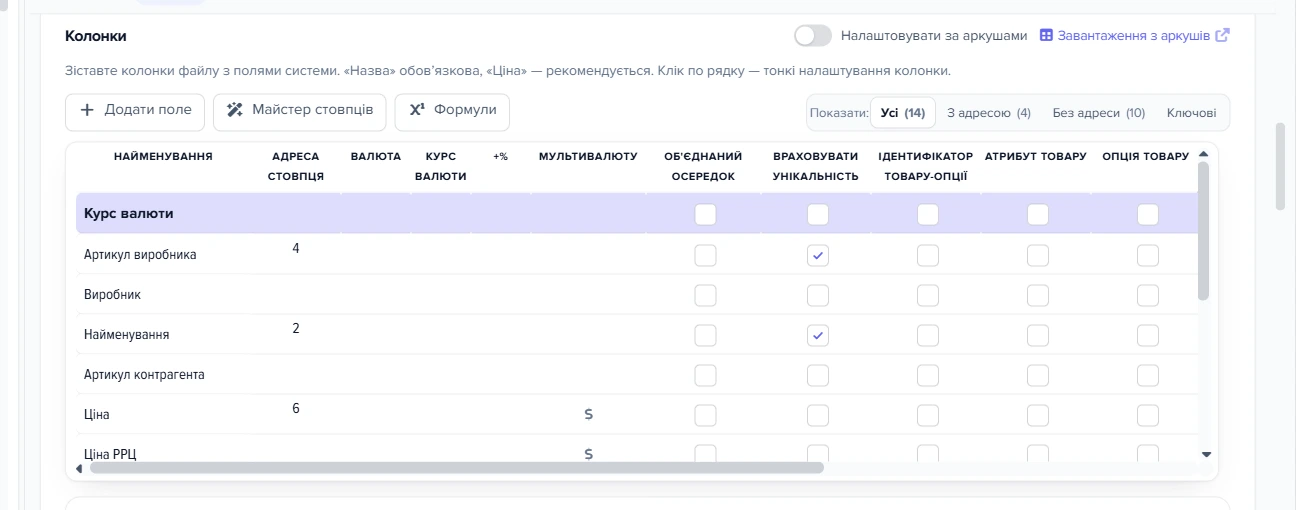Click the Опція товару column header
Image resolution: width=1296 pixels, height=510 pixels.
click(1146, 157)
